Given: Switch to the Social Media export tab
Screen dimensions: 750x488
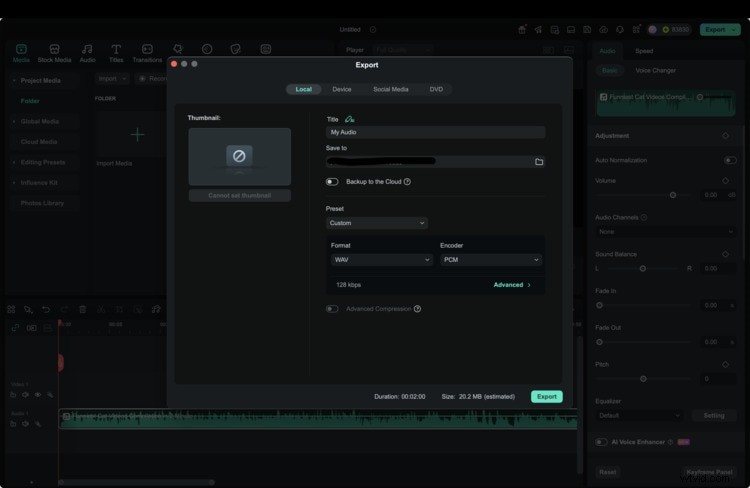Looking at the screenshot, I should click(391, 89).
